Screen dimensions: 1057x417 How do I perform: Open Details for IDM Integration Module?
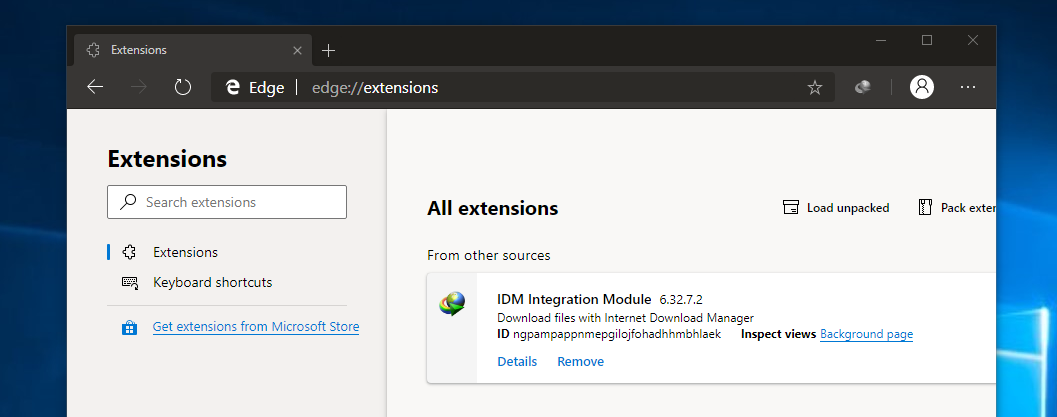pos(517,361)
